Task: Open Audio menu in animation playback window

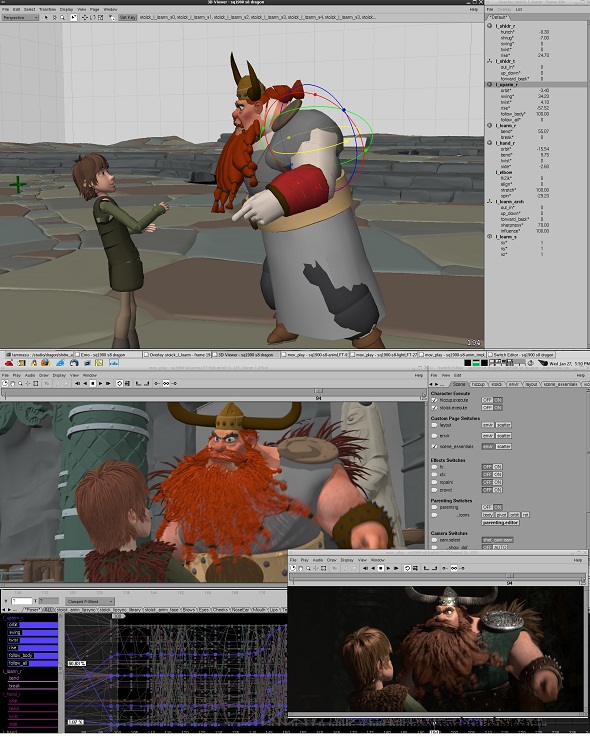Action: point(30,376)
